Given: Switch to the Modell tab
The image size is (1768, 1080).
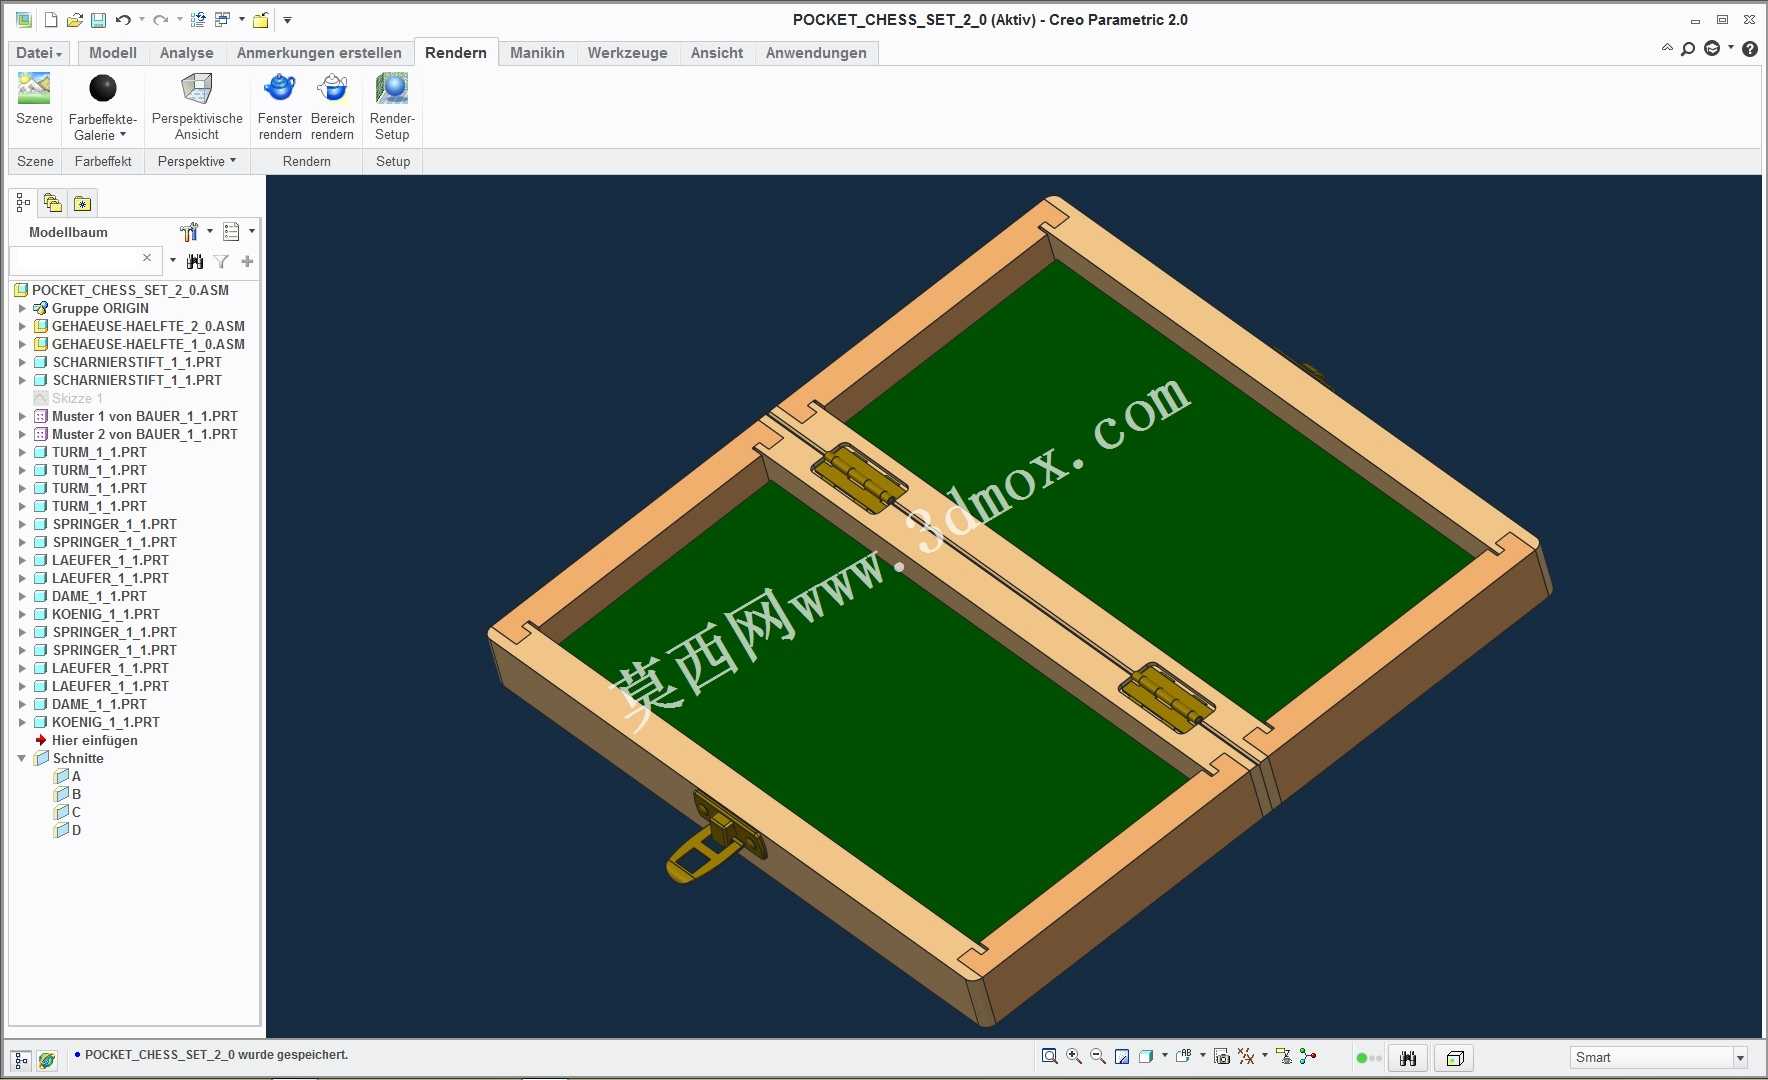Looking at the screenshot, I should [x=113, y=53].
